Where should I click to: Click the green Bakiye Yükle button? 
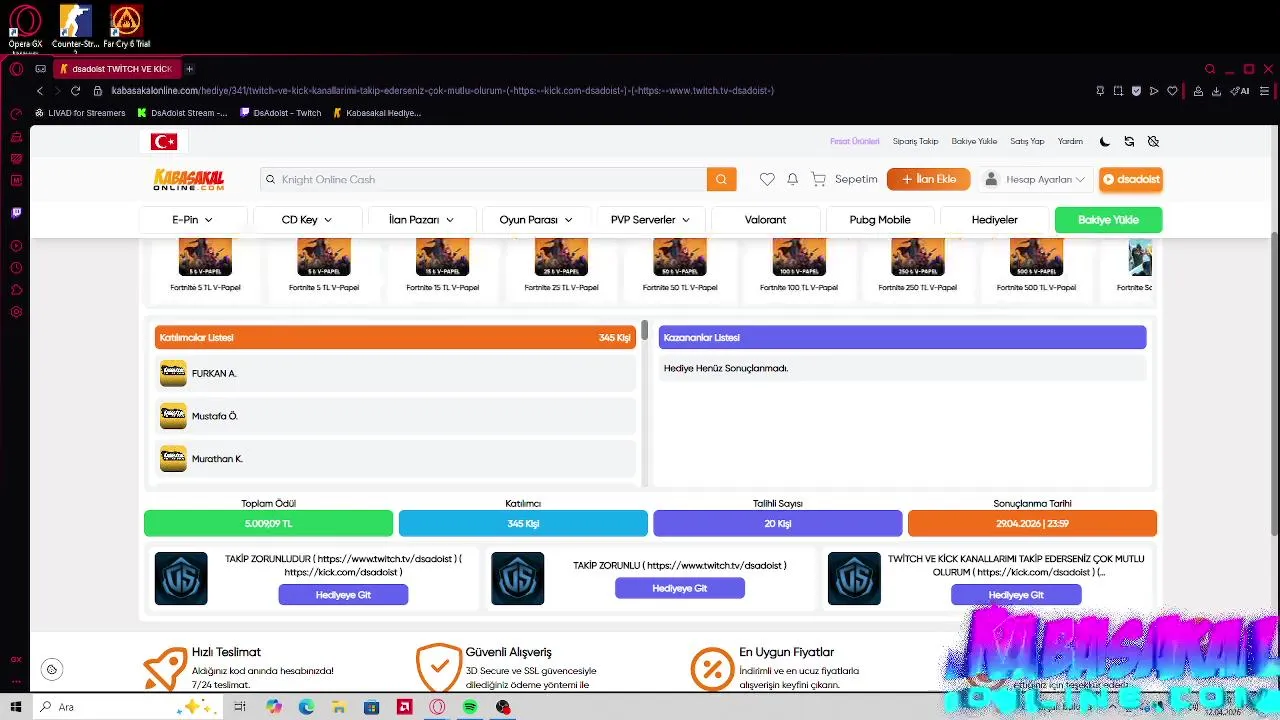[x=1108, y=220]
